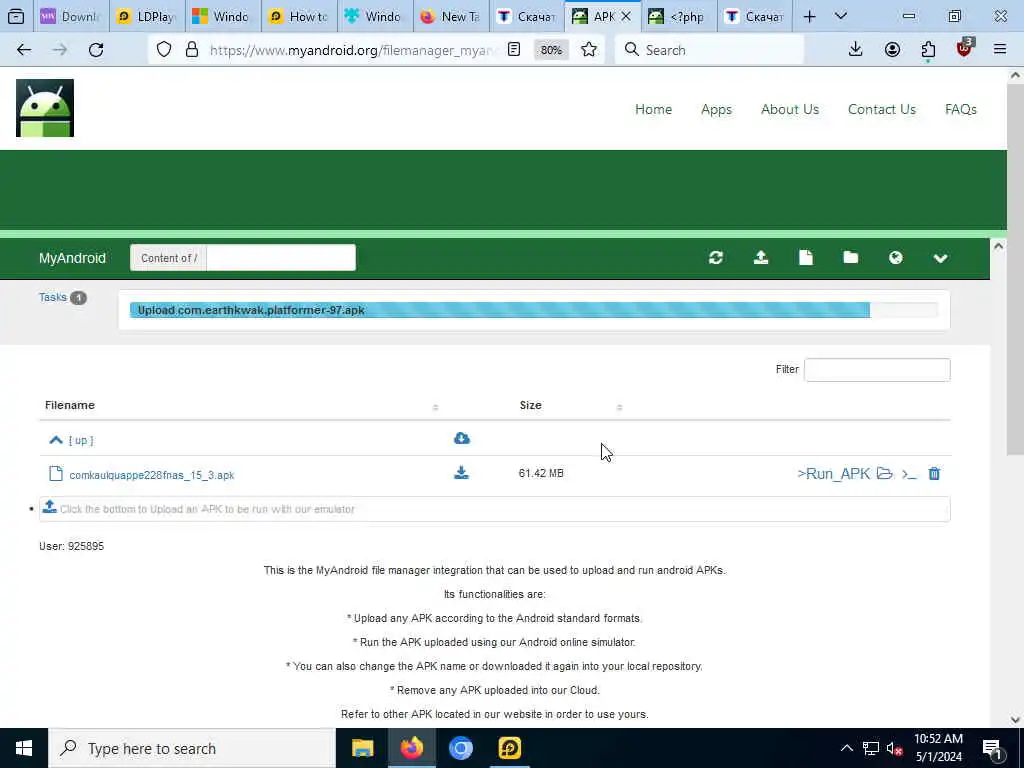This screenshot has height=768, width=1024.
Task: Open the folder icon next to Run_APK
Action: 885,473
